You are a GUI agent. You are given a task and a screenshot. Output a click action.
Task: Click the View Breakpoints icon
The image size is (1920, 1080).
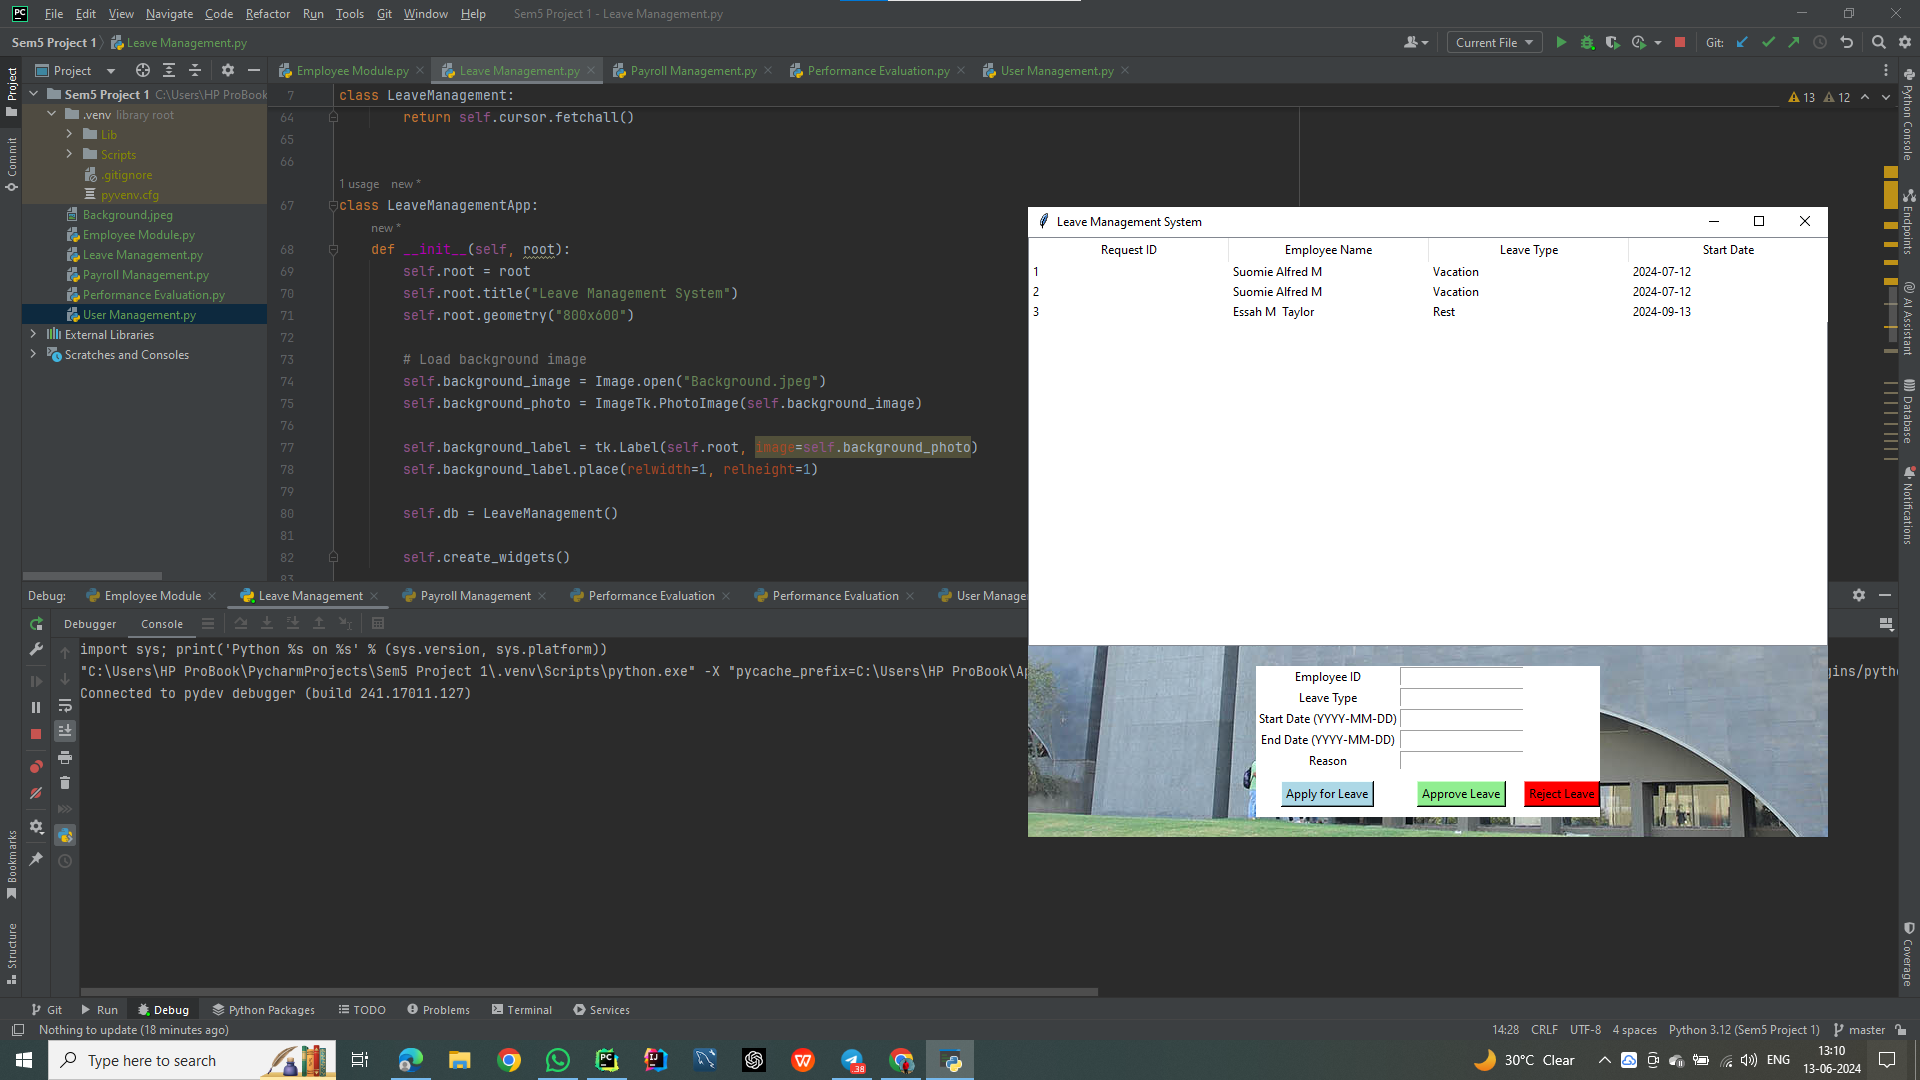click(x=36, y=767)
